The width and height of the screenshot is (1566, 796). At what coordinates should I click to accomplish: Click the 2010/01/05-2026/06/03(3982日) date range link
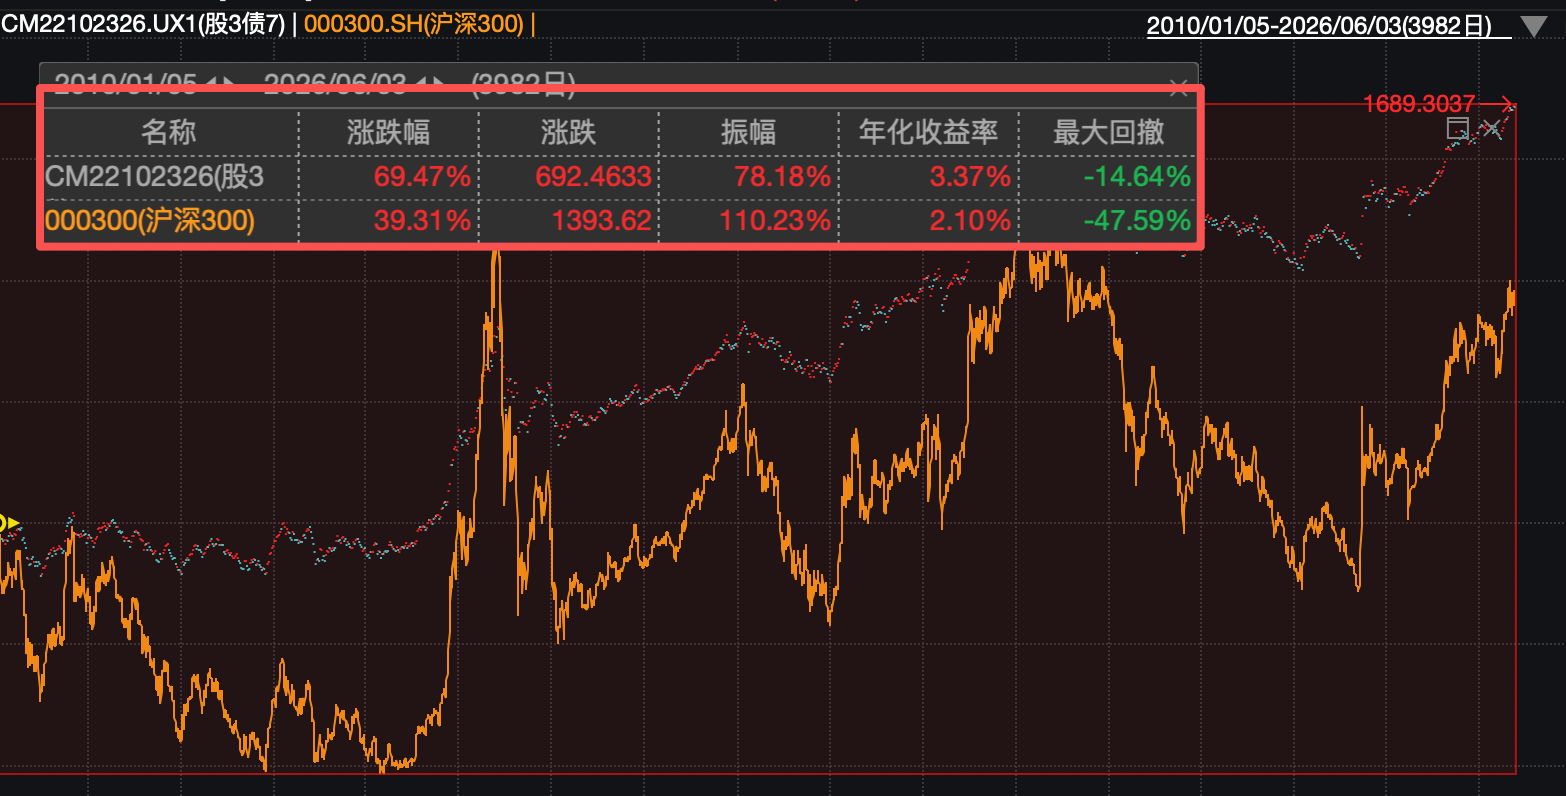[1319, 26]
